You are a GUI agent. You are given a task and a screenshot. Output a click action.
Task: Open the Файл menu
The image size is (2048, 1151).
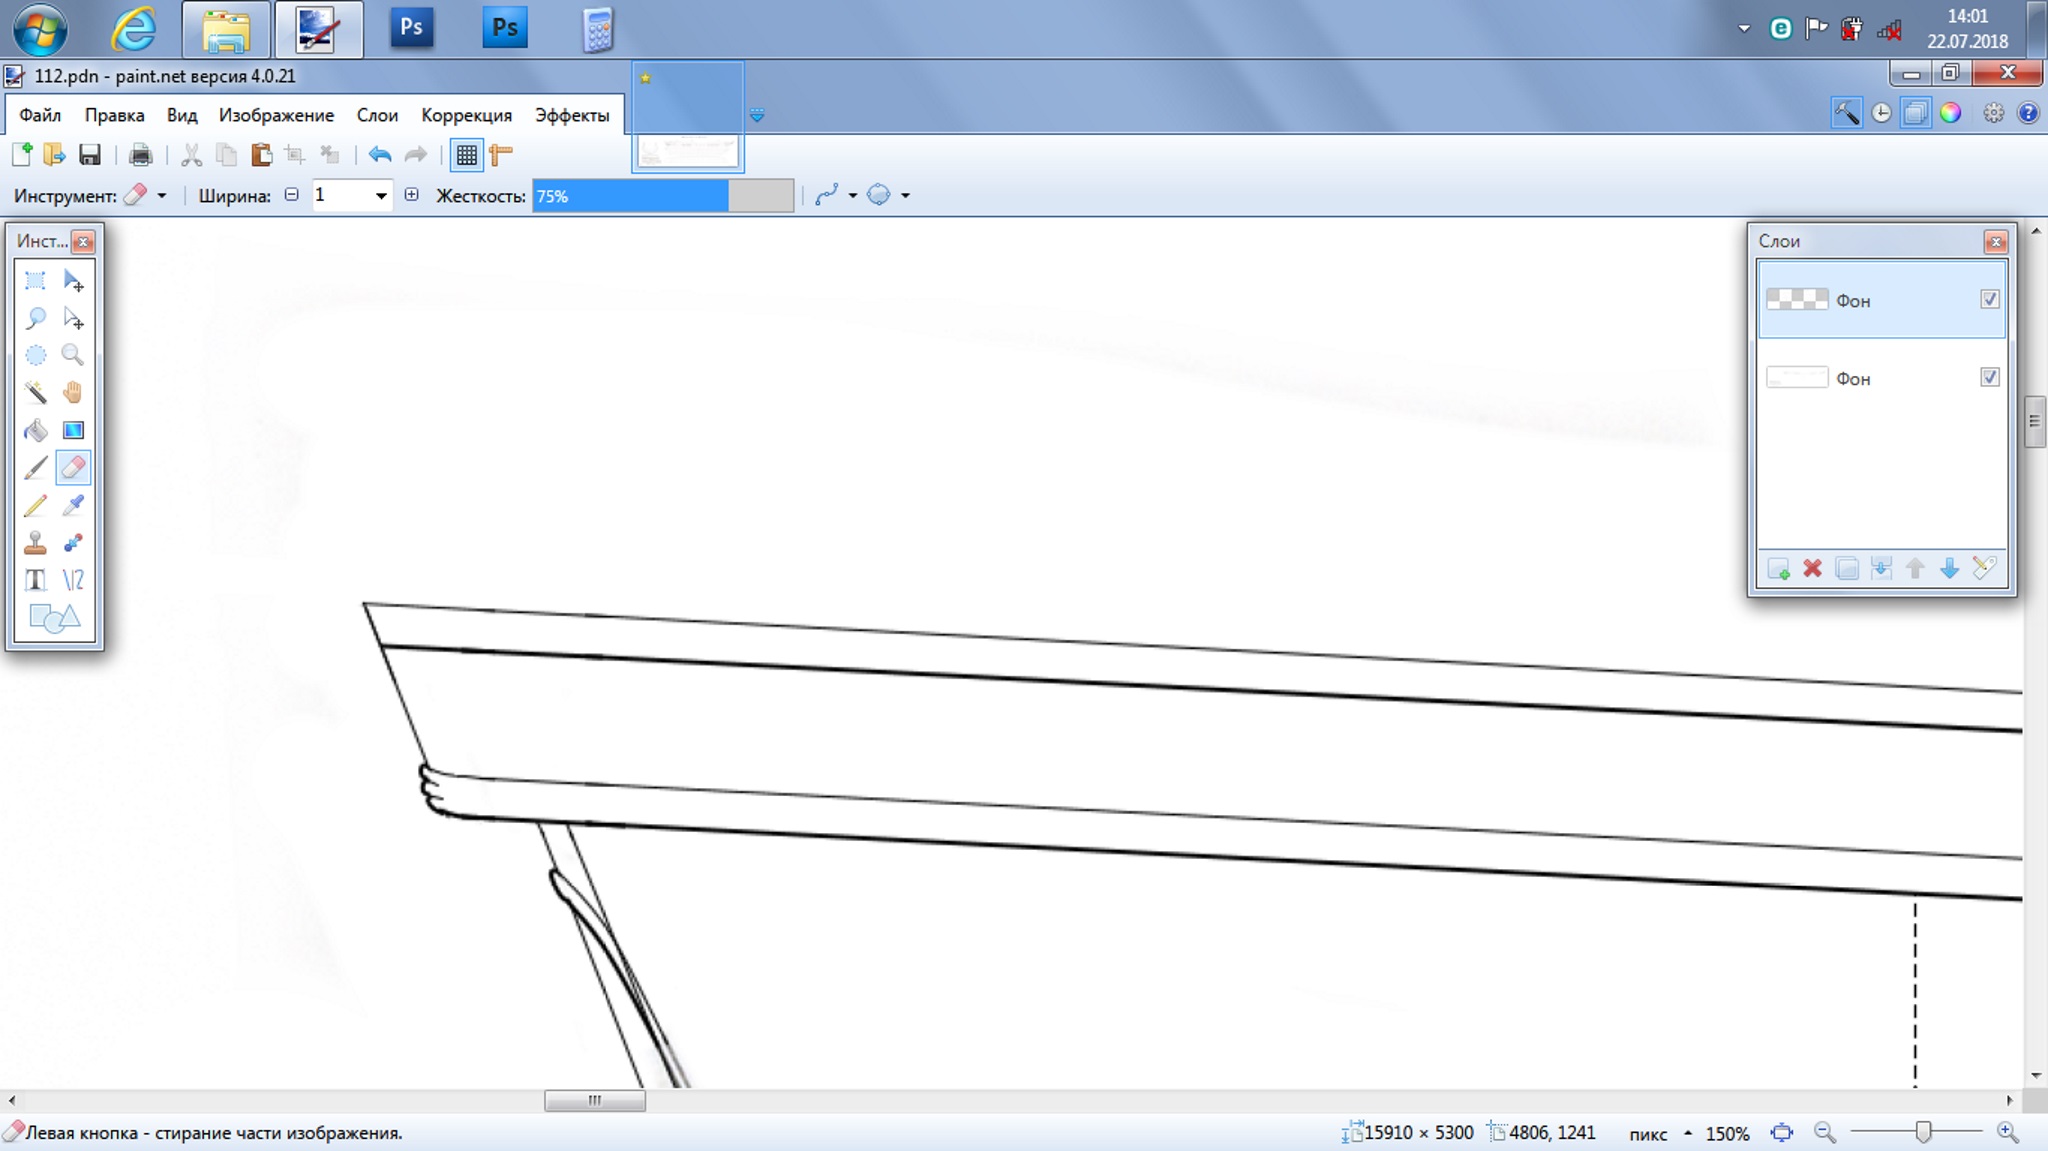tap(40, 115)
